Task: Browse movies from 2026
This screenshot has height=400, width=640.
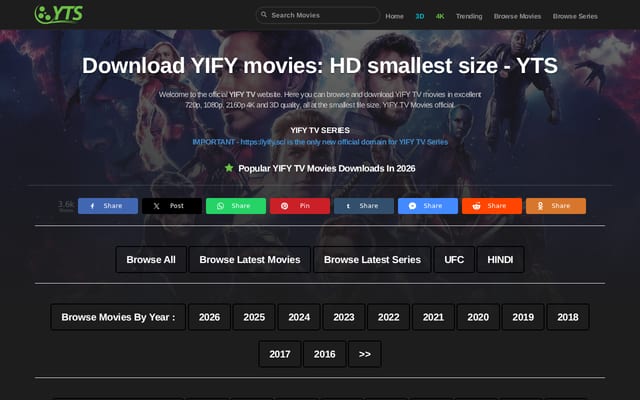Action: [x=209, y=317]
